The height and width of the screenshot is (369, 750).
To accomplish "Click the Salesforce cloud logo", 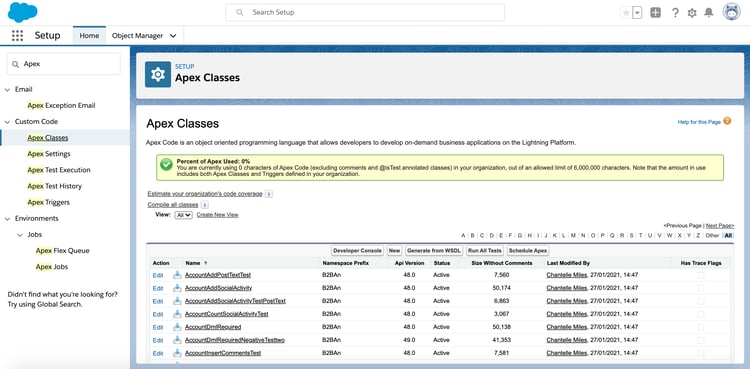I will coord(22,12).
